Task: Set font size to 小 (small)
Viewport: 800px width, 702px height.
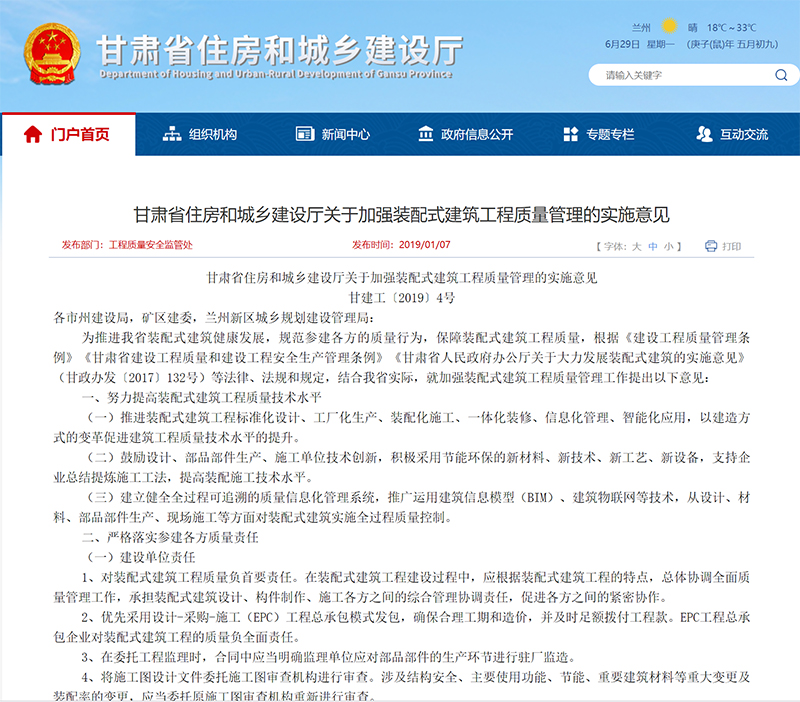Action: [x=668, y=245]
